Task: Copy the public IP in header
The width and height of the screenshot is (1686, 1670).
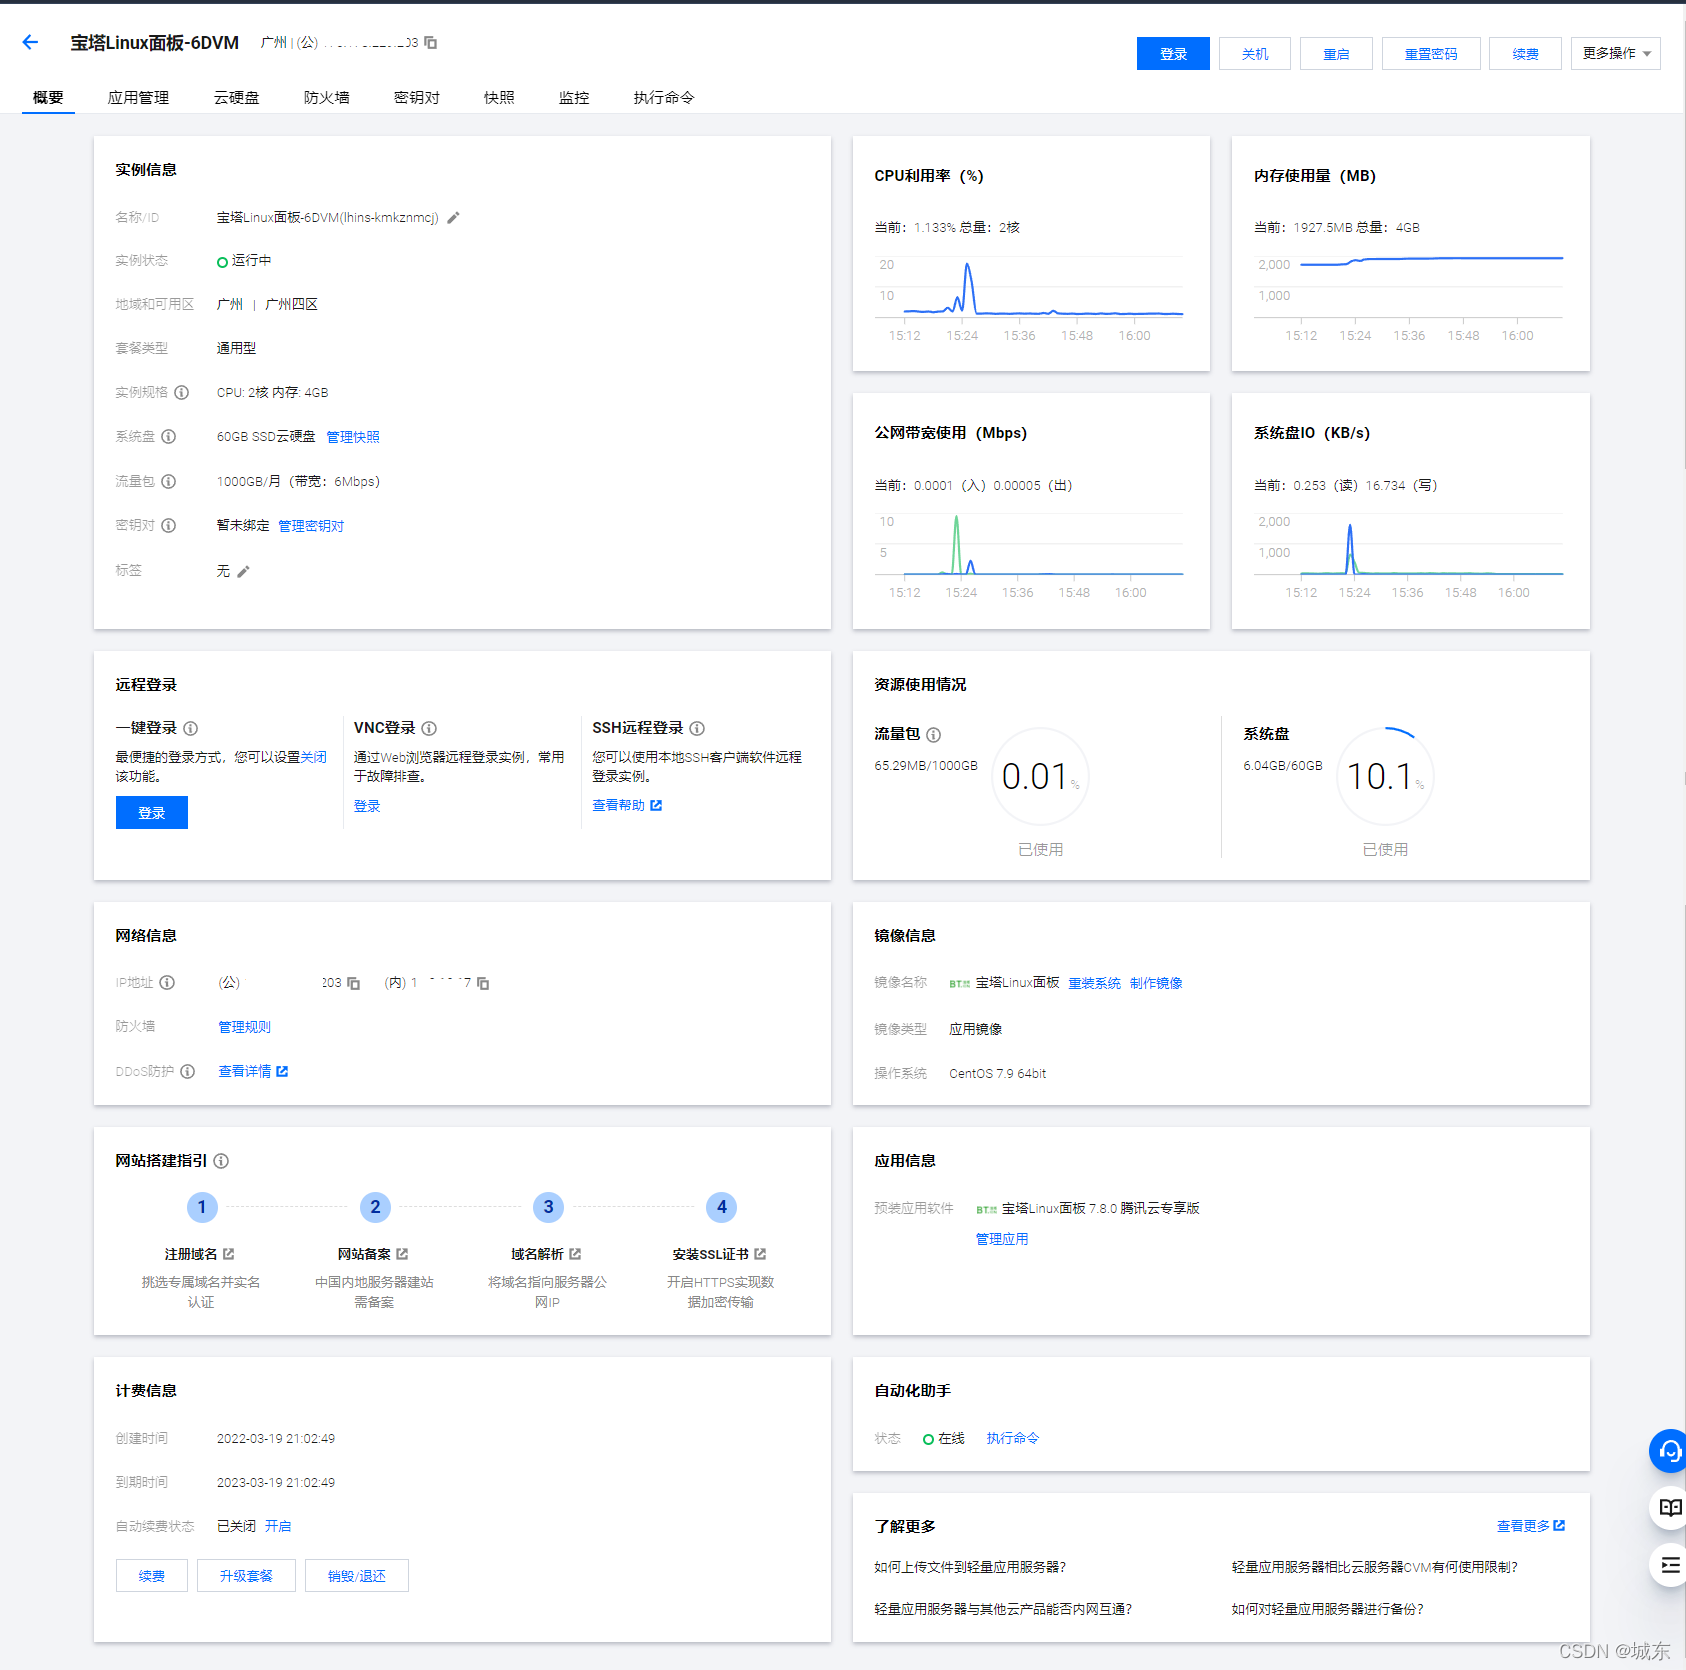Action: click(x=431, y=42)
